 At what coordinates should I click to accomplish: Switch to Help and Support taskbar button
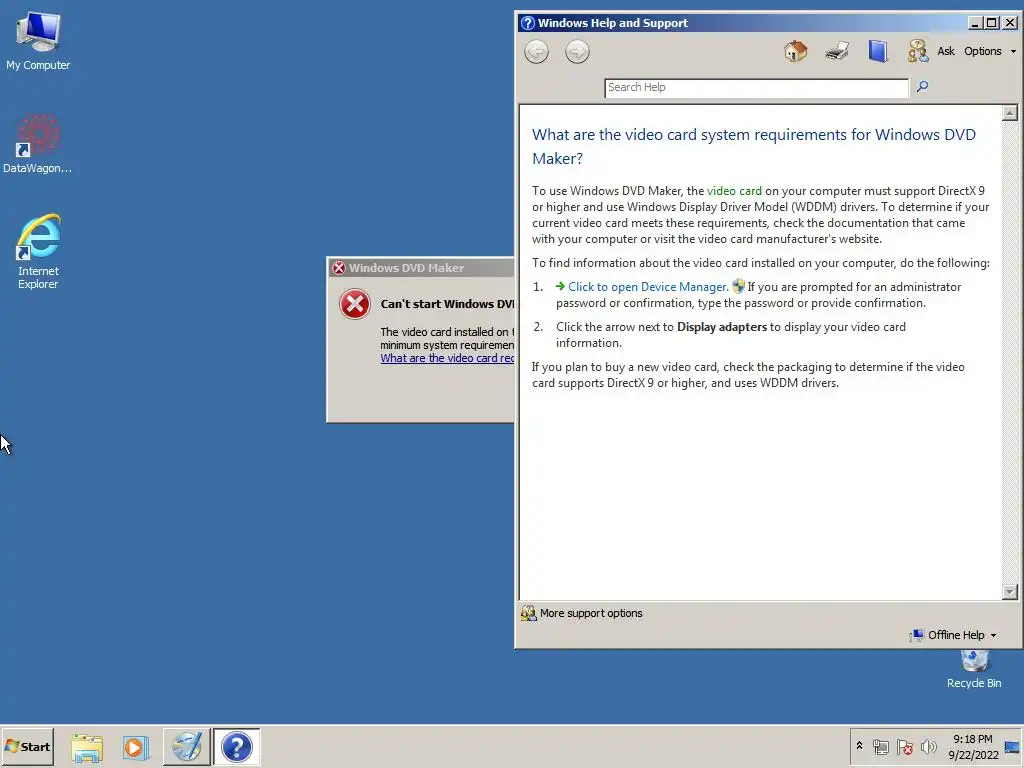(236, 746)
